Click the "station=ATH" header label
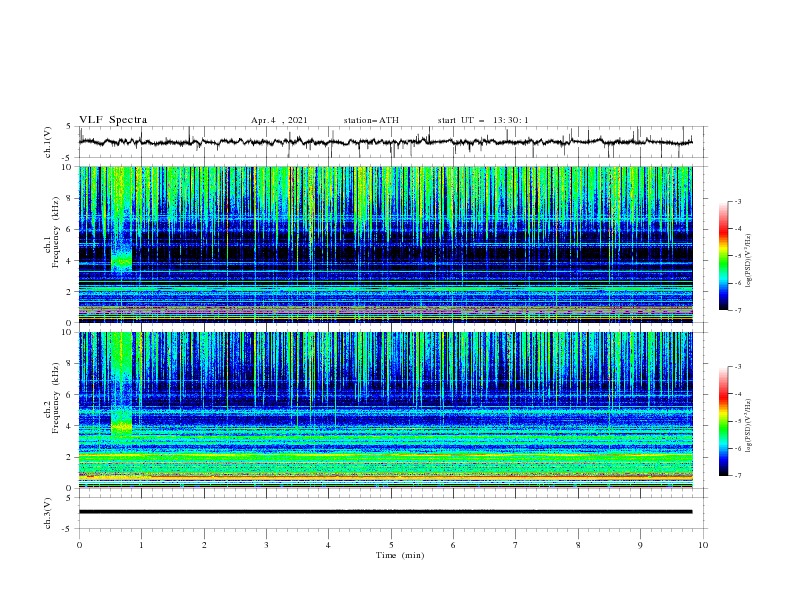Image resolution: width=792 pixels, height=612 pixels. coord(371,120)
